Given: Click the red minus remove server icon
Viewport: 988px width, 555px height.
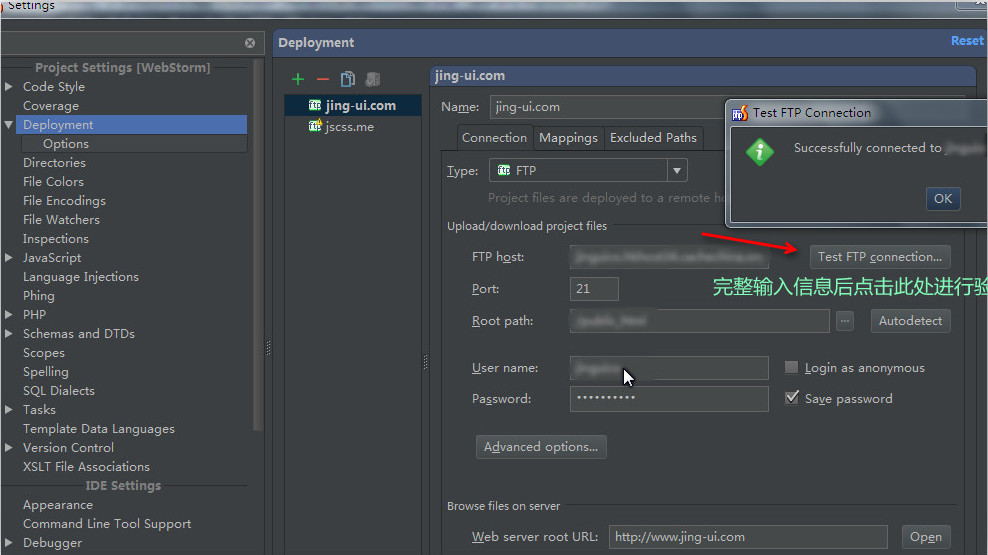Looking at the screenshot, I should tap(322, 79).
